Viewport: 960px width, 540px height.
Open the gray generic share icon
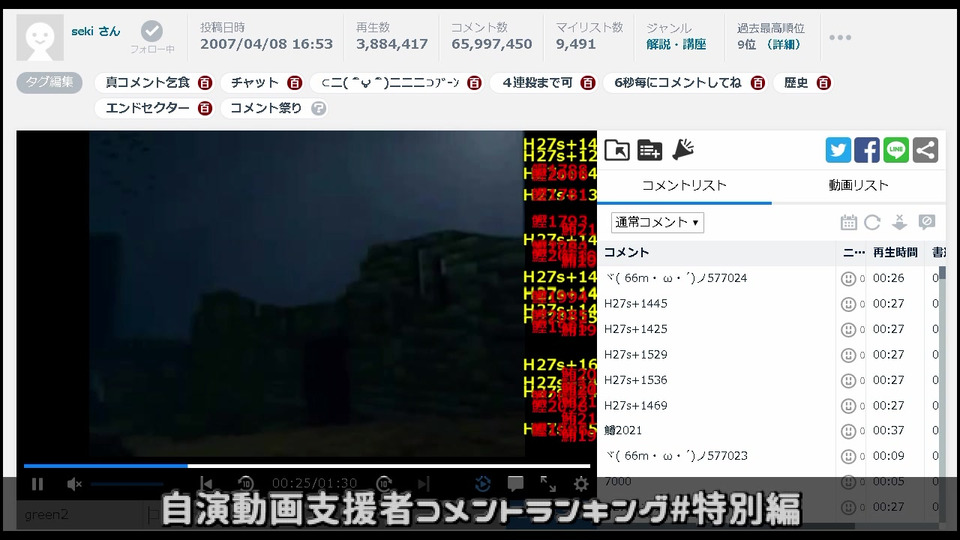925,150
